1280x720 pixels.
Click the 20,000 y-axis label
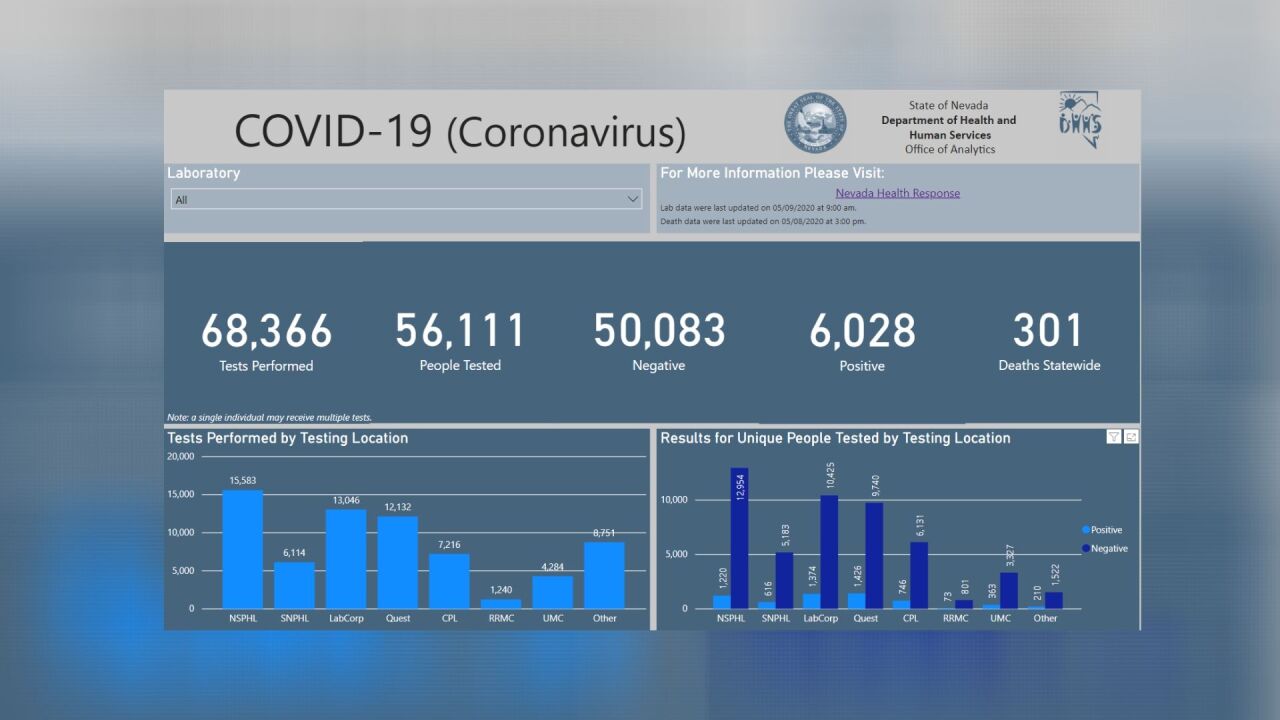tap(181, 457)
